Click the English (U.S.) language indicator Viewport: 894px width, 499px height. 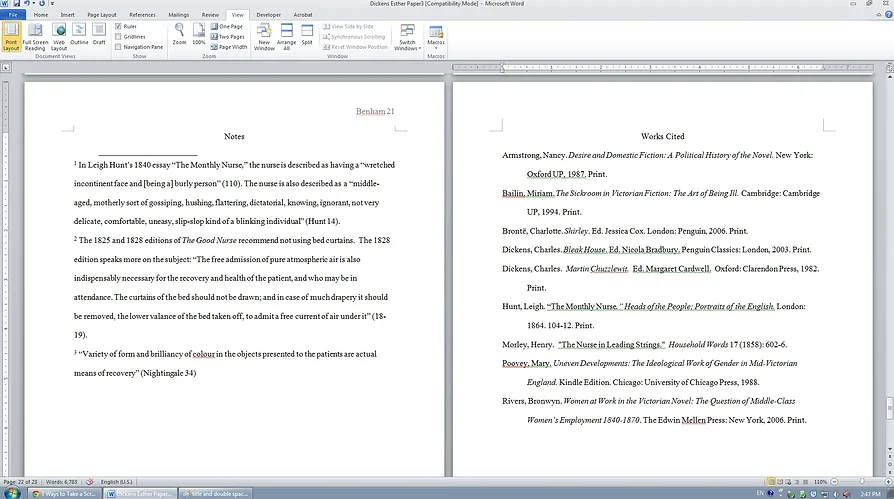pyautogui.click(x=116, y=482)
